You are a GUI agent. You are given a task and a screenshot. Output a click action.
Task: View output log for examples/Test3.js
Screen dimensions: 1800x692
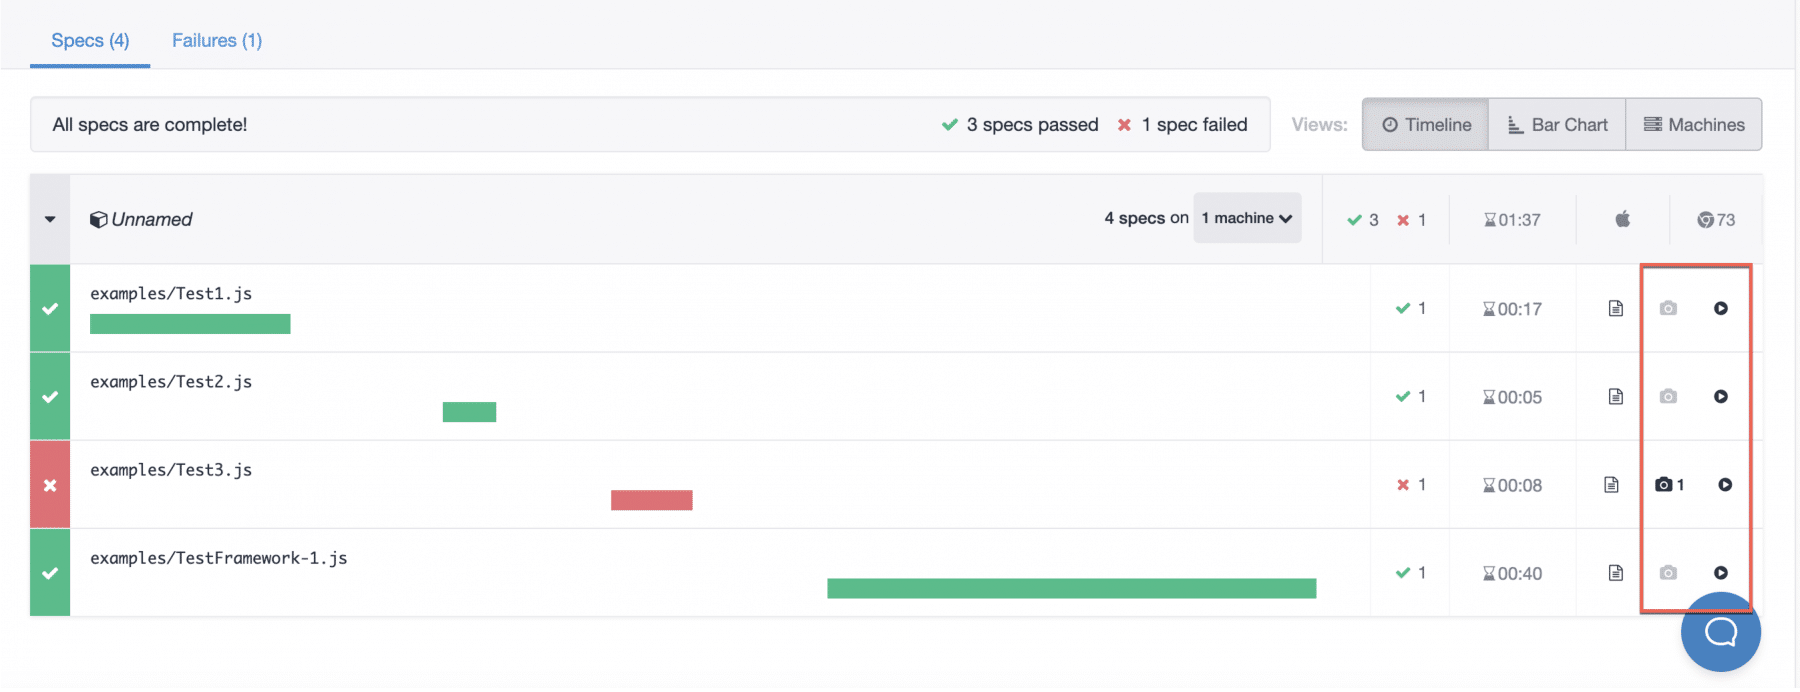tap(1611, 485)
